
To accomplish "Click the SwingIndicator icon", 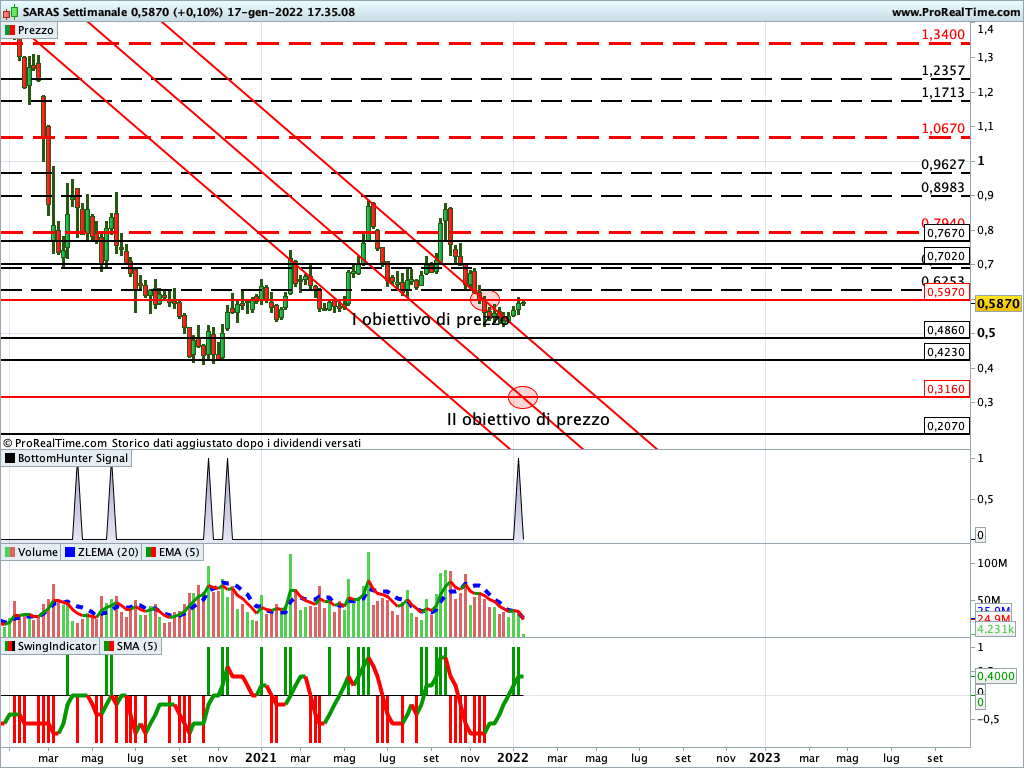I will 10,646.
